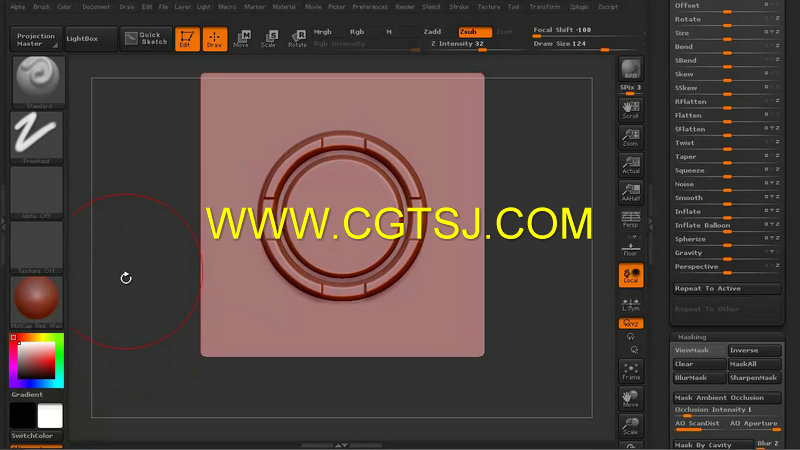Disable Local transformations toggle

click(x=631, y=276)
